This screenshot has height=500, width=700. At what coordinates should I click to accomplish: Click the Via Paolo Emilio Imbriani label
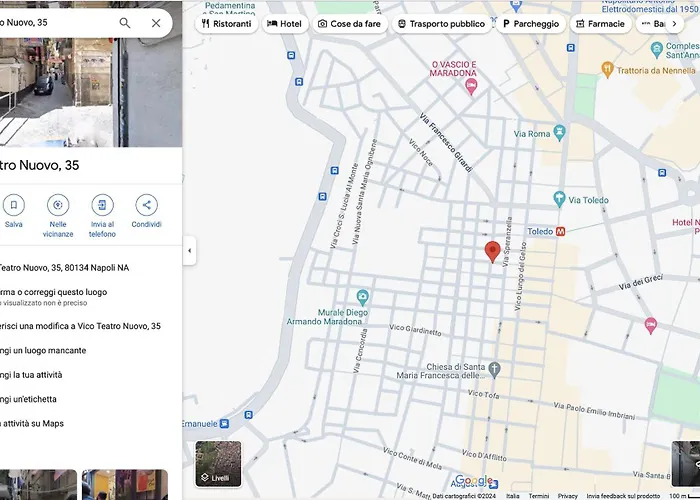coord(594,411)
